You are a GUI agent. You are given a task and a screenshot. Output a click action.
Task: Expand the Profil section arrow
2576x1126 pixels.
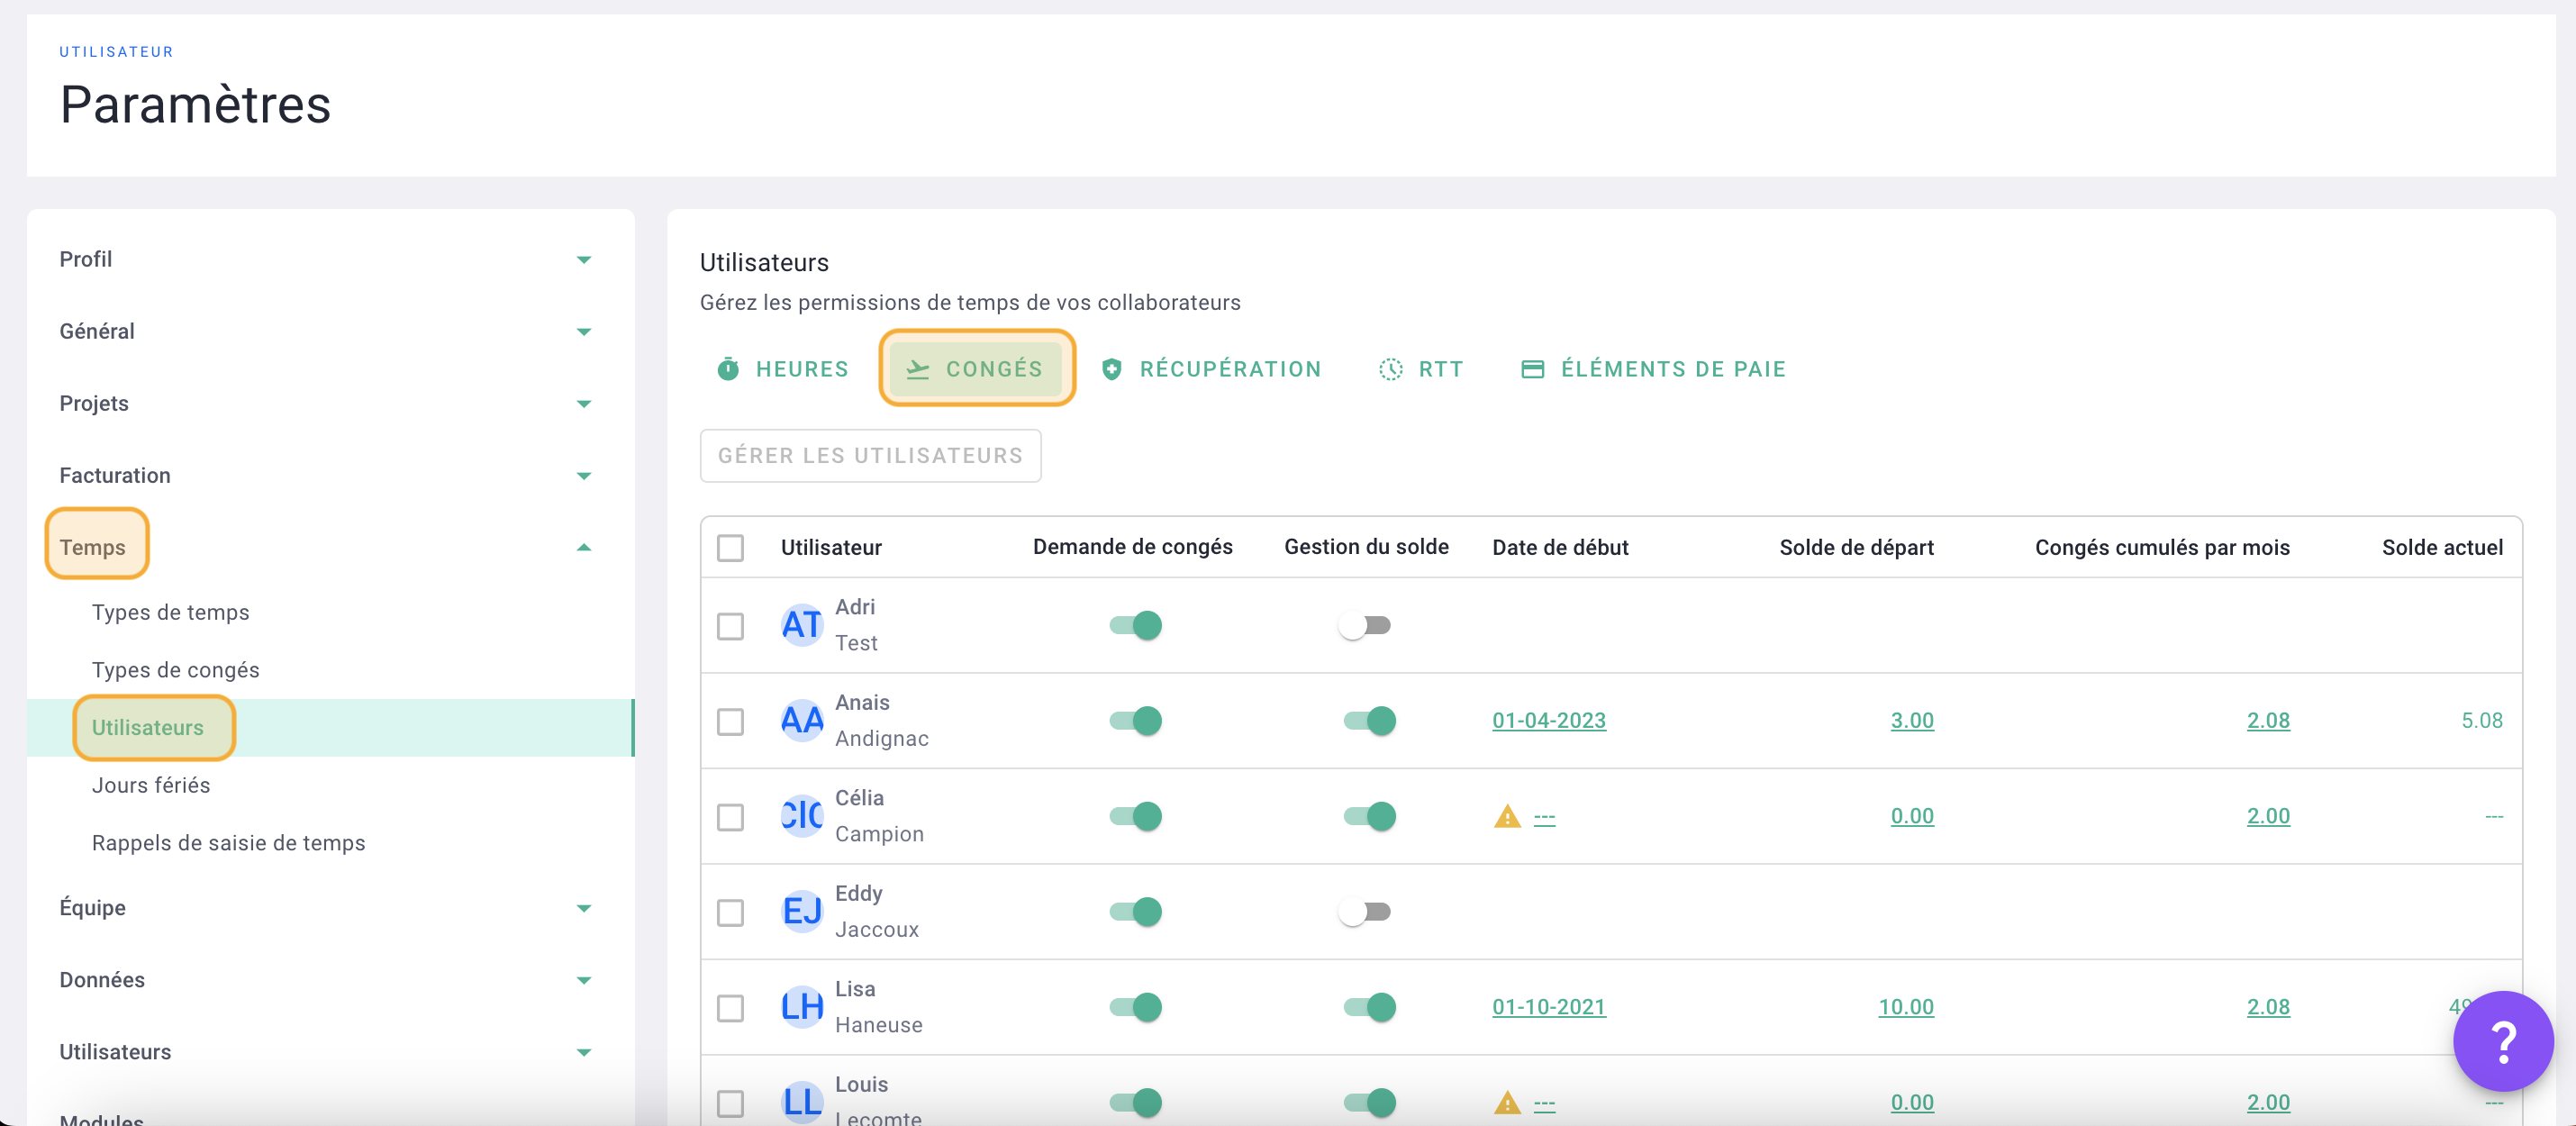pos(584,260)
